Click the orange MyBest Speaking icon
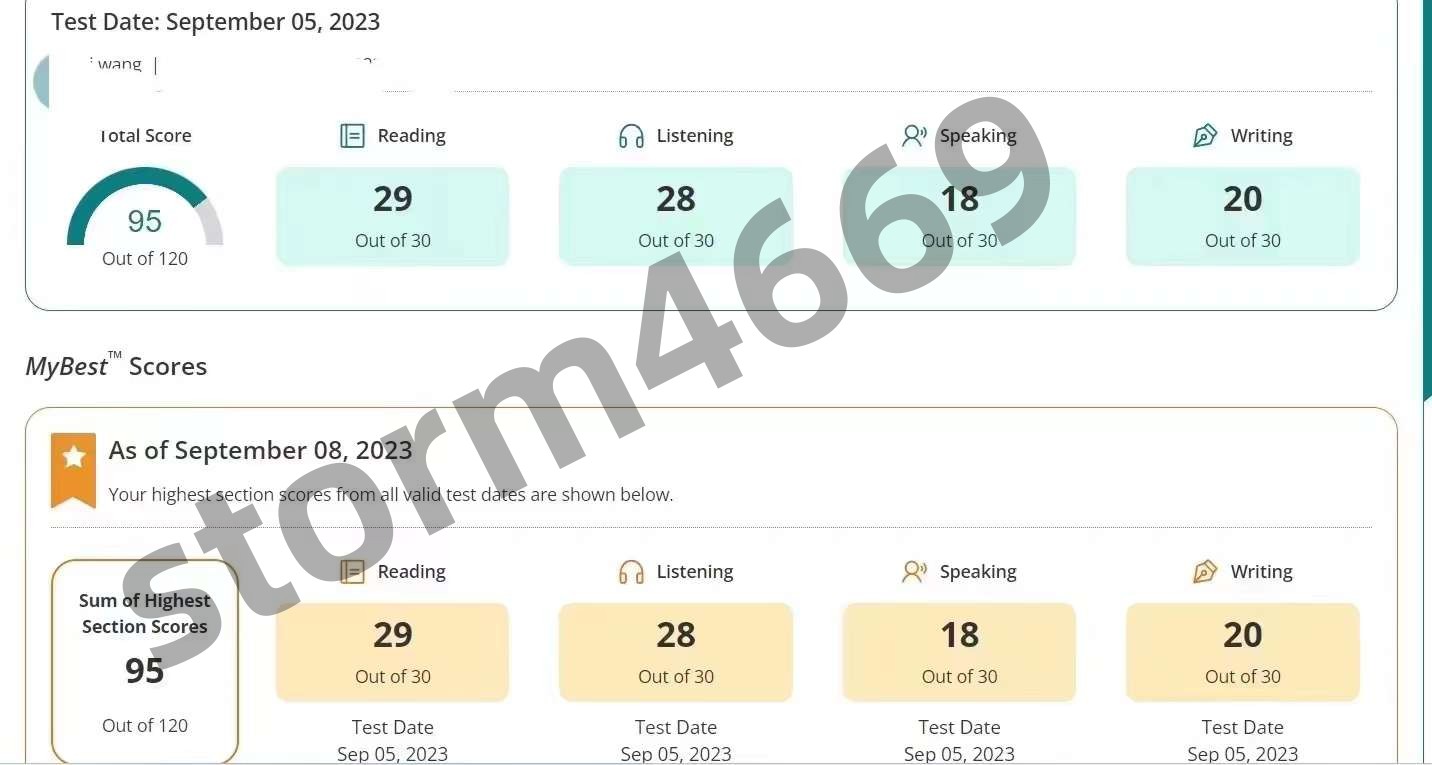This screenshot has height=765, width=1432. (x=914, y=572)
